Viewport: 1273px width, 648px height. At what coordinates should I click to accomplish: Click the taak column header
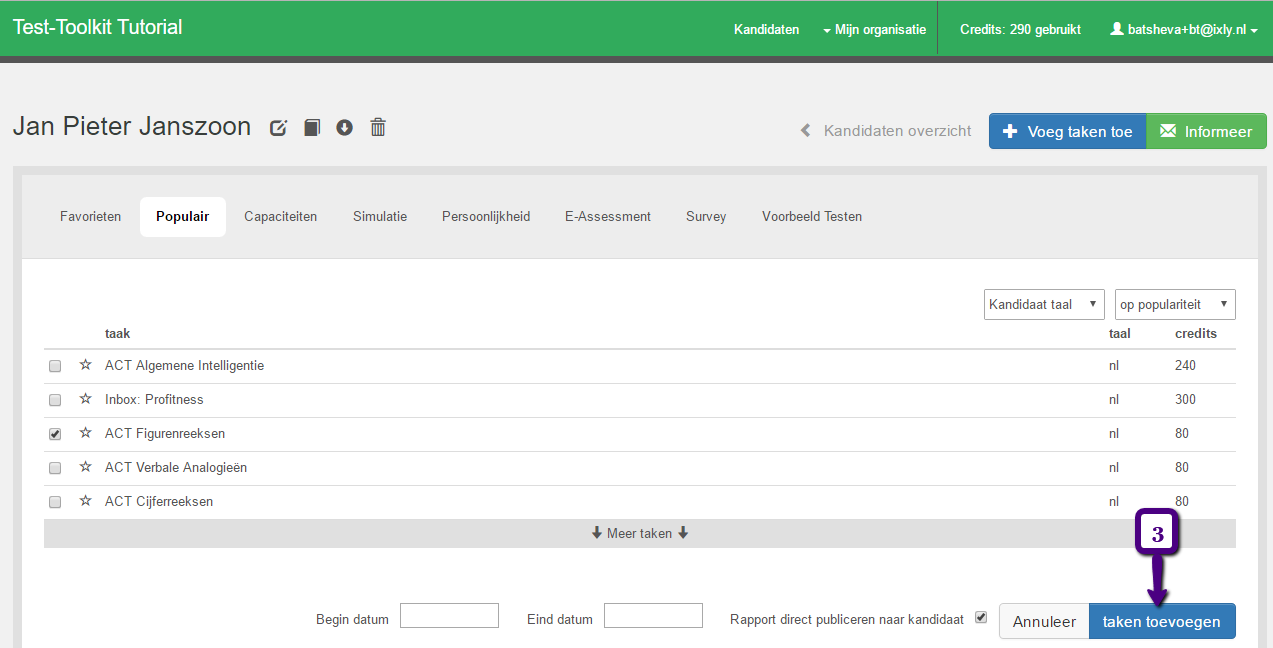click(117, 333)
